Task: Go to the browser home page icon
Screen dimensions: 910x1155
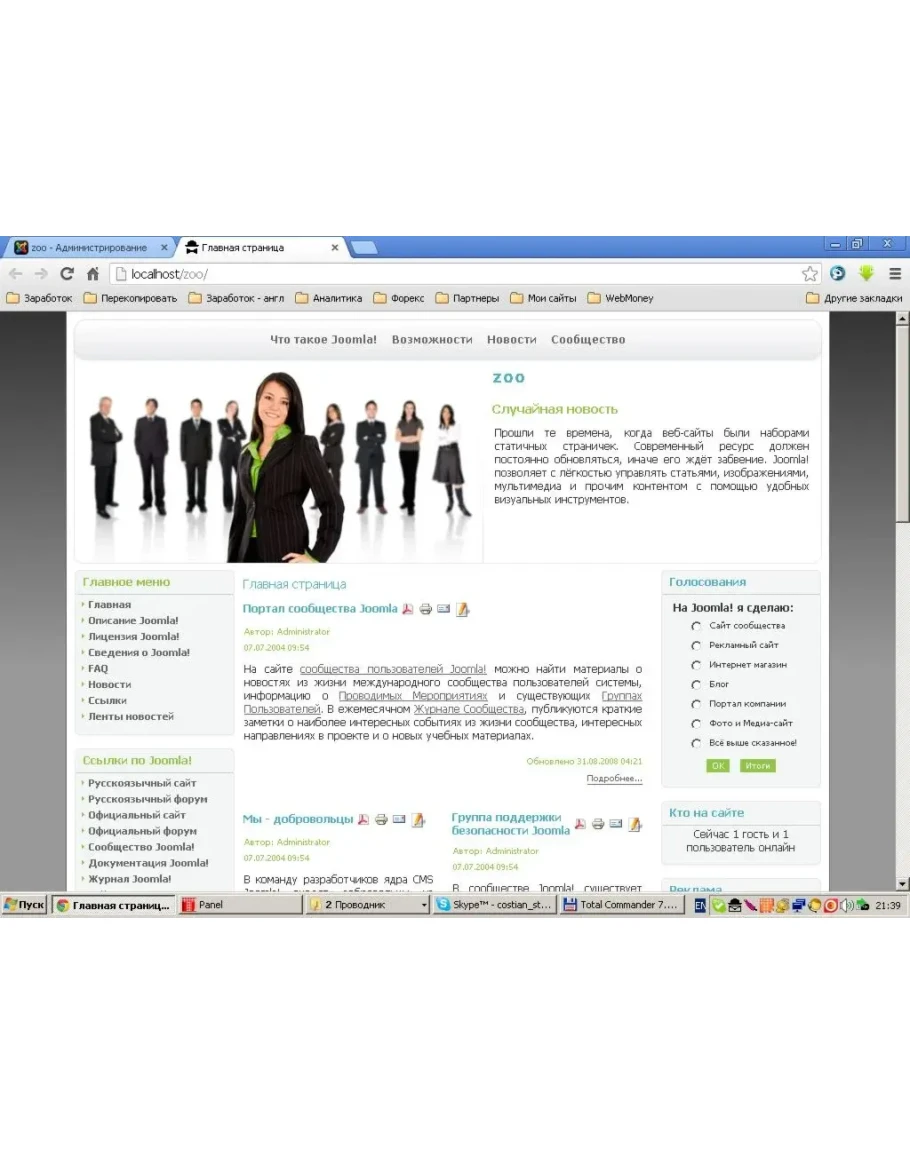Action: tap(92, 274)
